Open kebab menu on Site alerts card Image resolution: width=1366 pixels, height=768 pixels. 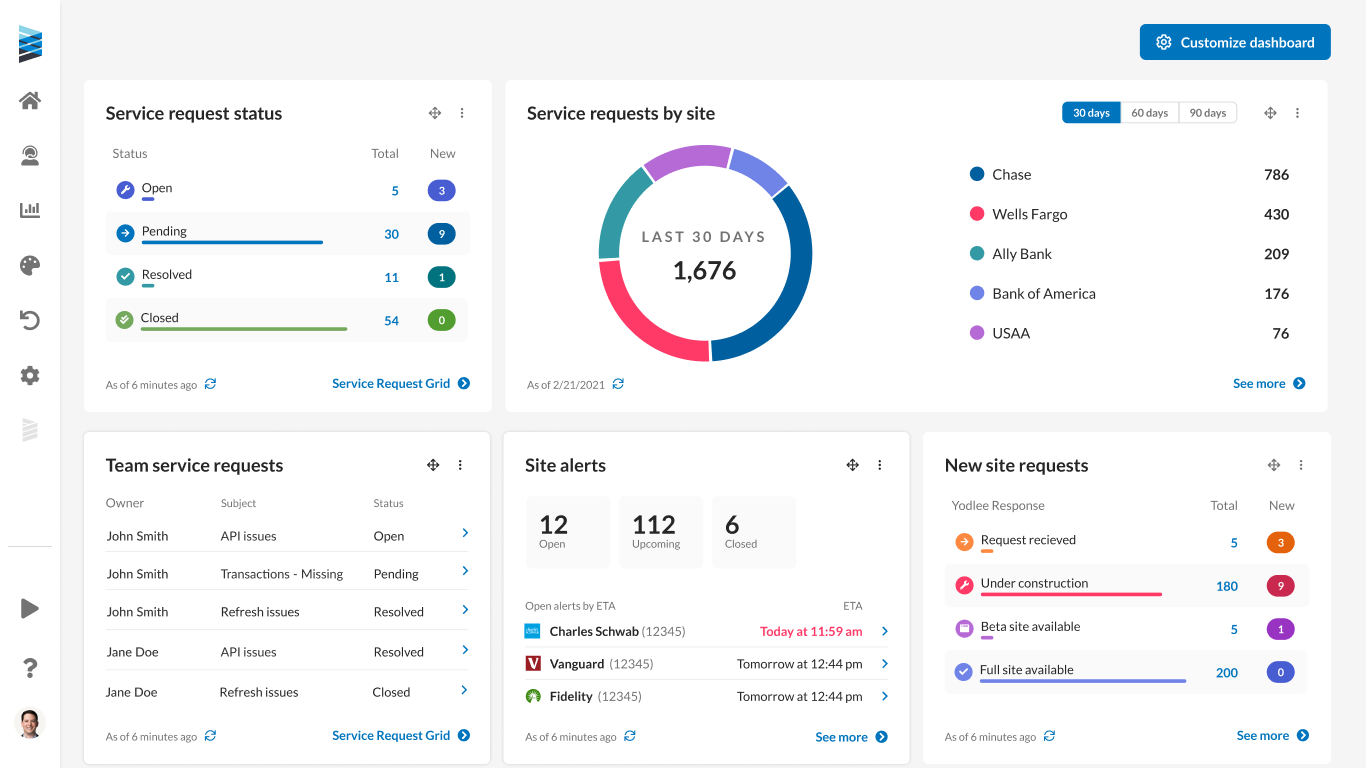[x=880, y=465]
